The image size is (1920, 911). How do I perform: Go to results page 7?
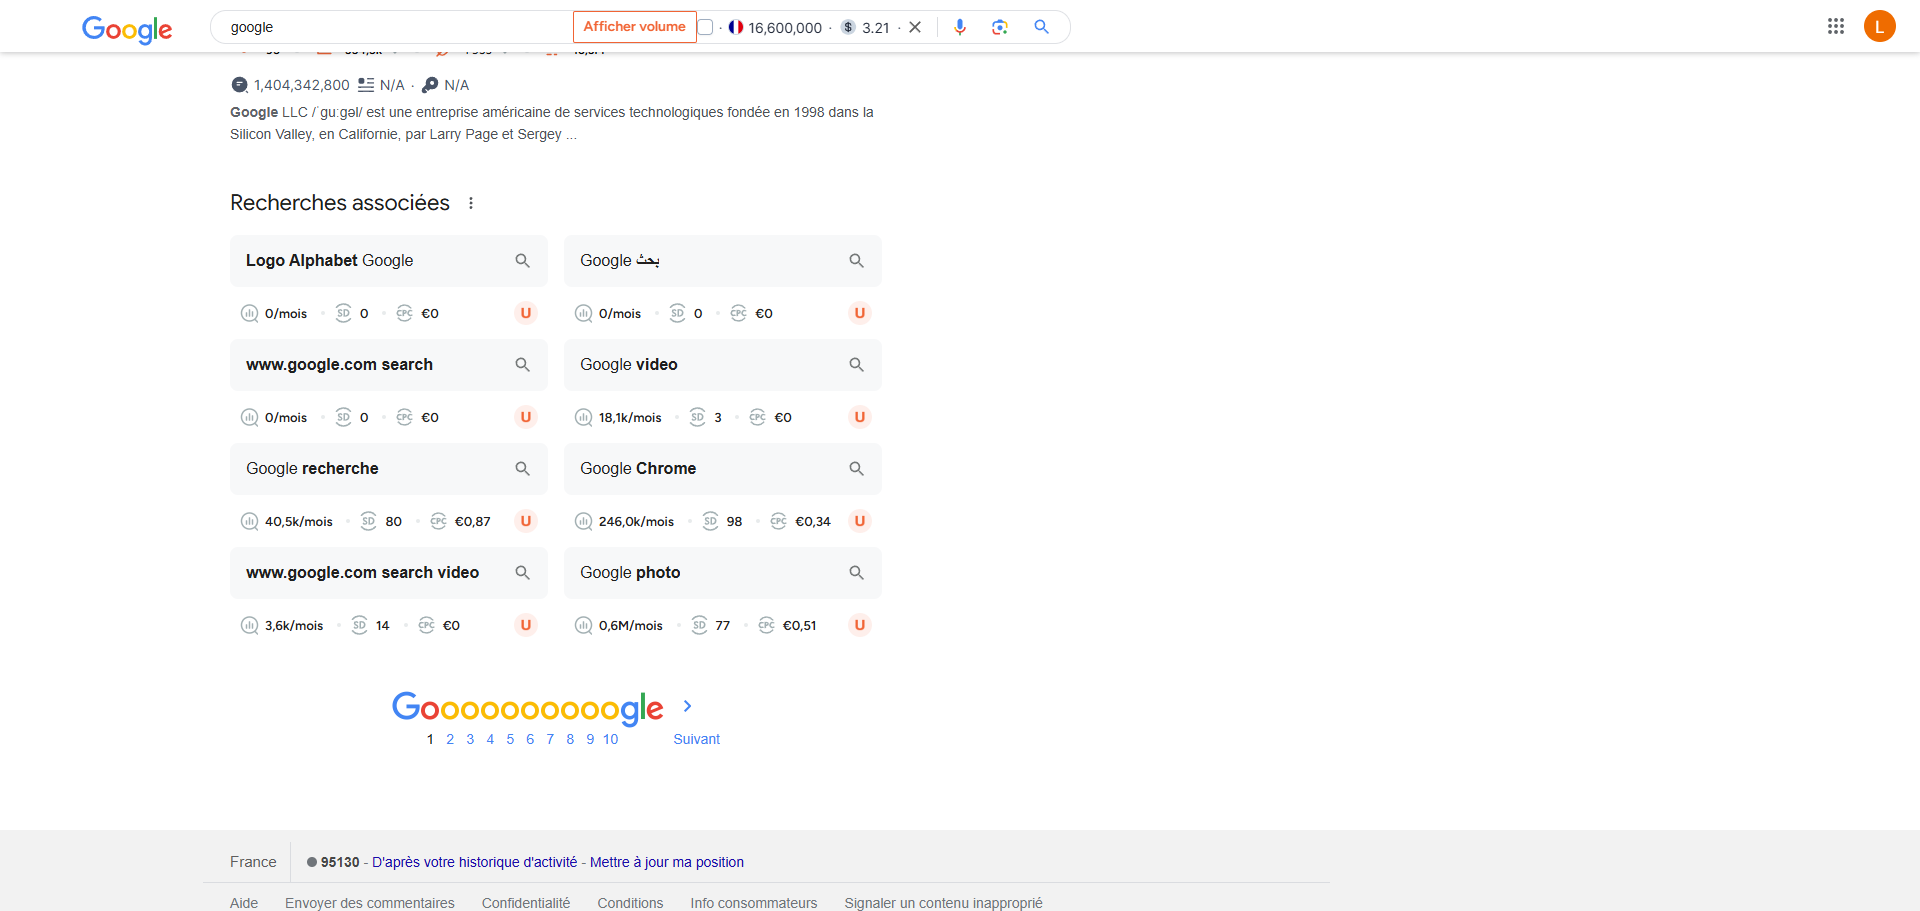[x=550, y=739]
